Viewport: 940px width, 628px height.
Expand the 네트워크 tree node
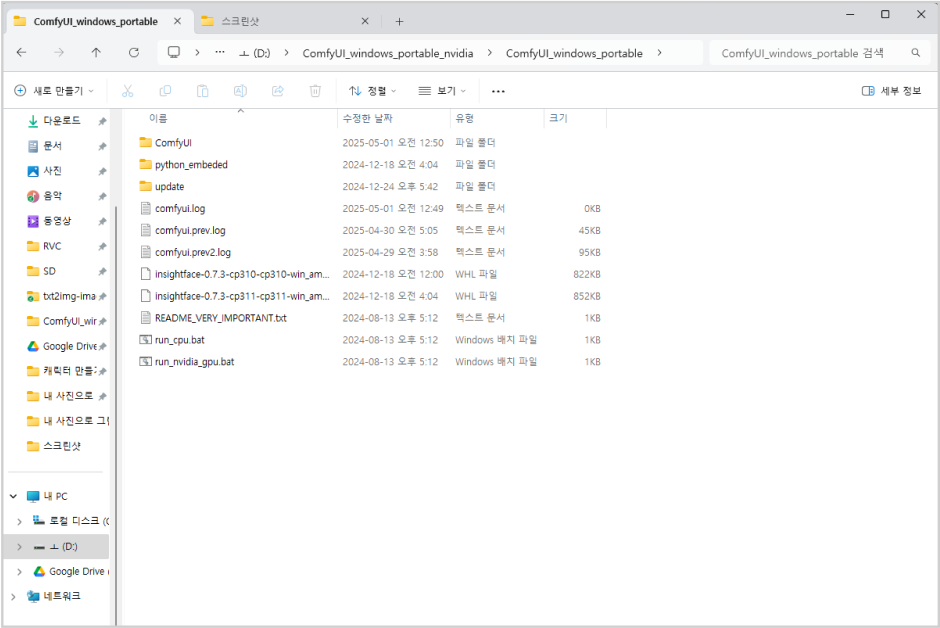click(x=13, y=596)
